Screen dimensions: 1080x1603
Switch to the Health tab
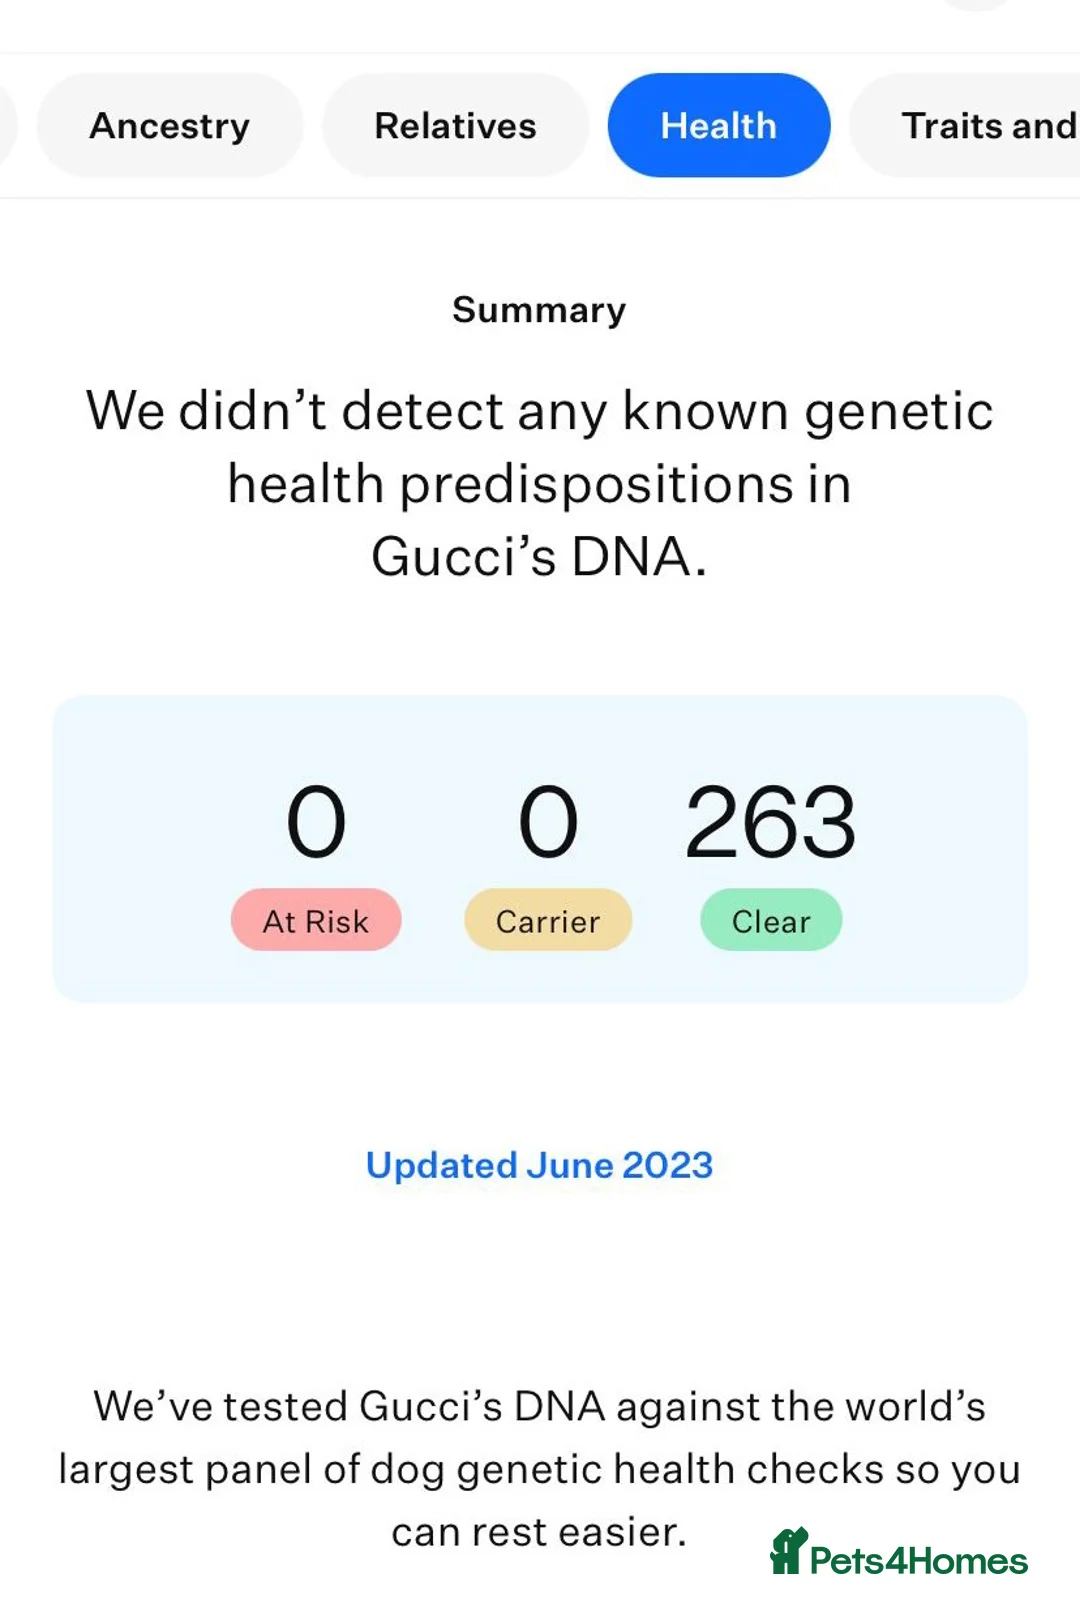[x=718, y=124]
